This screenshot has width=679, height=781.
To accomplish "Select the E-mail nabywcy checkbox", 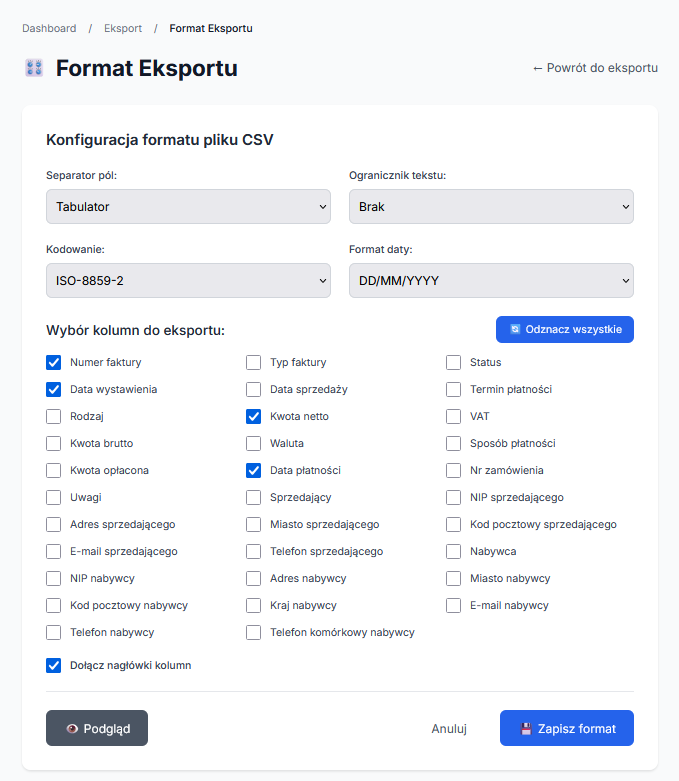I will click(454, 605).
